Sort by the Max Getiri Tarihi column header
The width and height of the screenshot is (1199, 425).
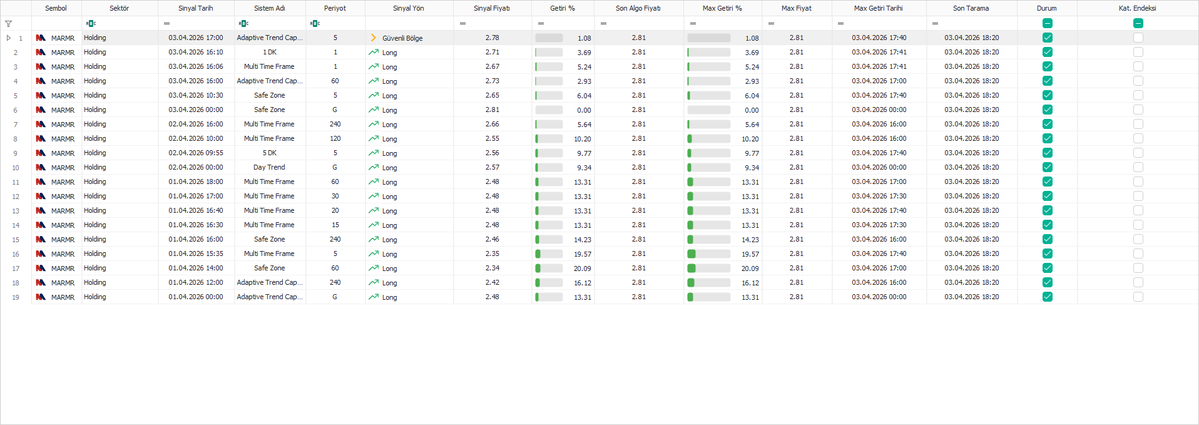pyautogui.click(x=879, y=8)
